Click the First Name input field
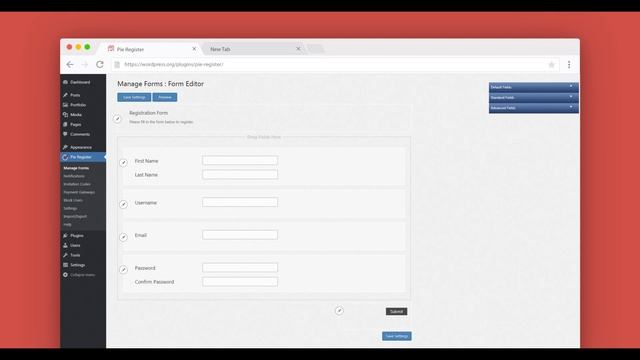 [240, 160]
